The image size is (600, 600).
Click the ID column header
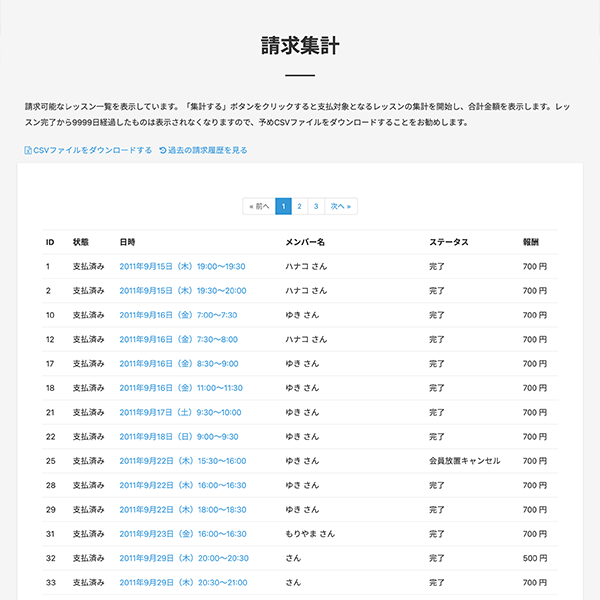click(50, 242)
